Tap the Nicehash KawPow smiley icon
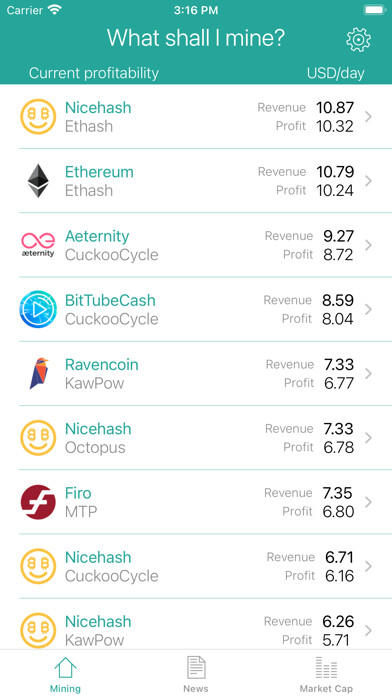The image size is (392, 696). 38,630
